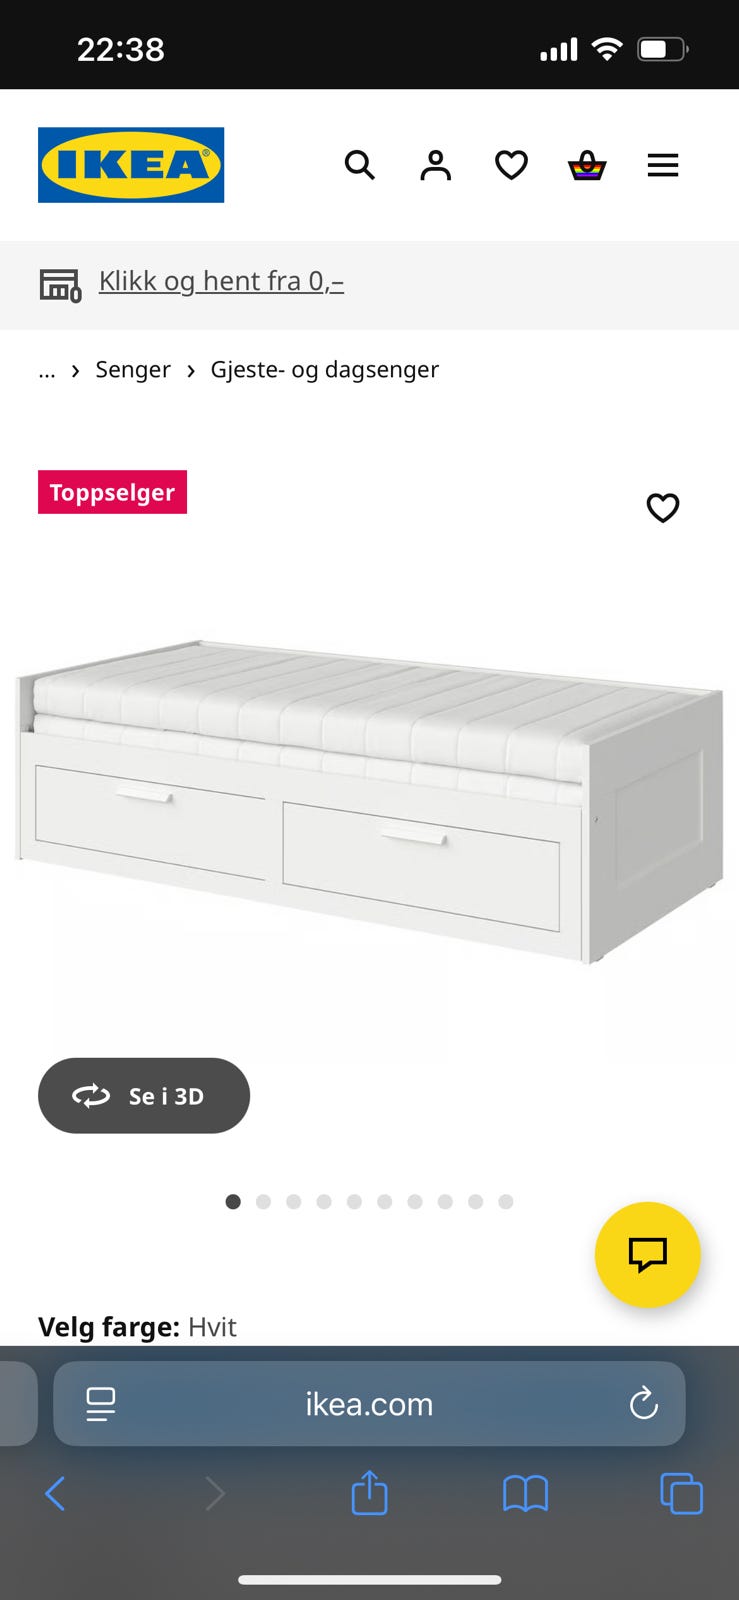This screenshot has height=1600, width=739.
Task: Select the second image carousel dot
Action: point(263,1202)
